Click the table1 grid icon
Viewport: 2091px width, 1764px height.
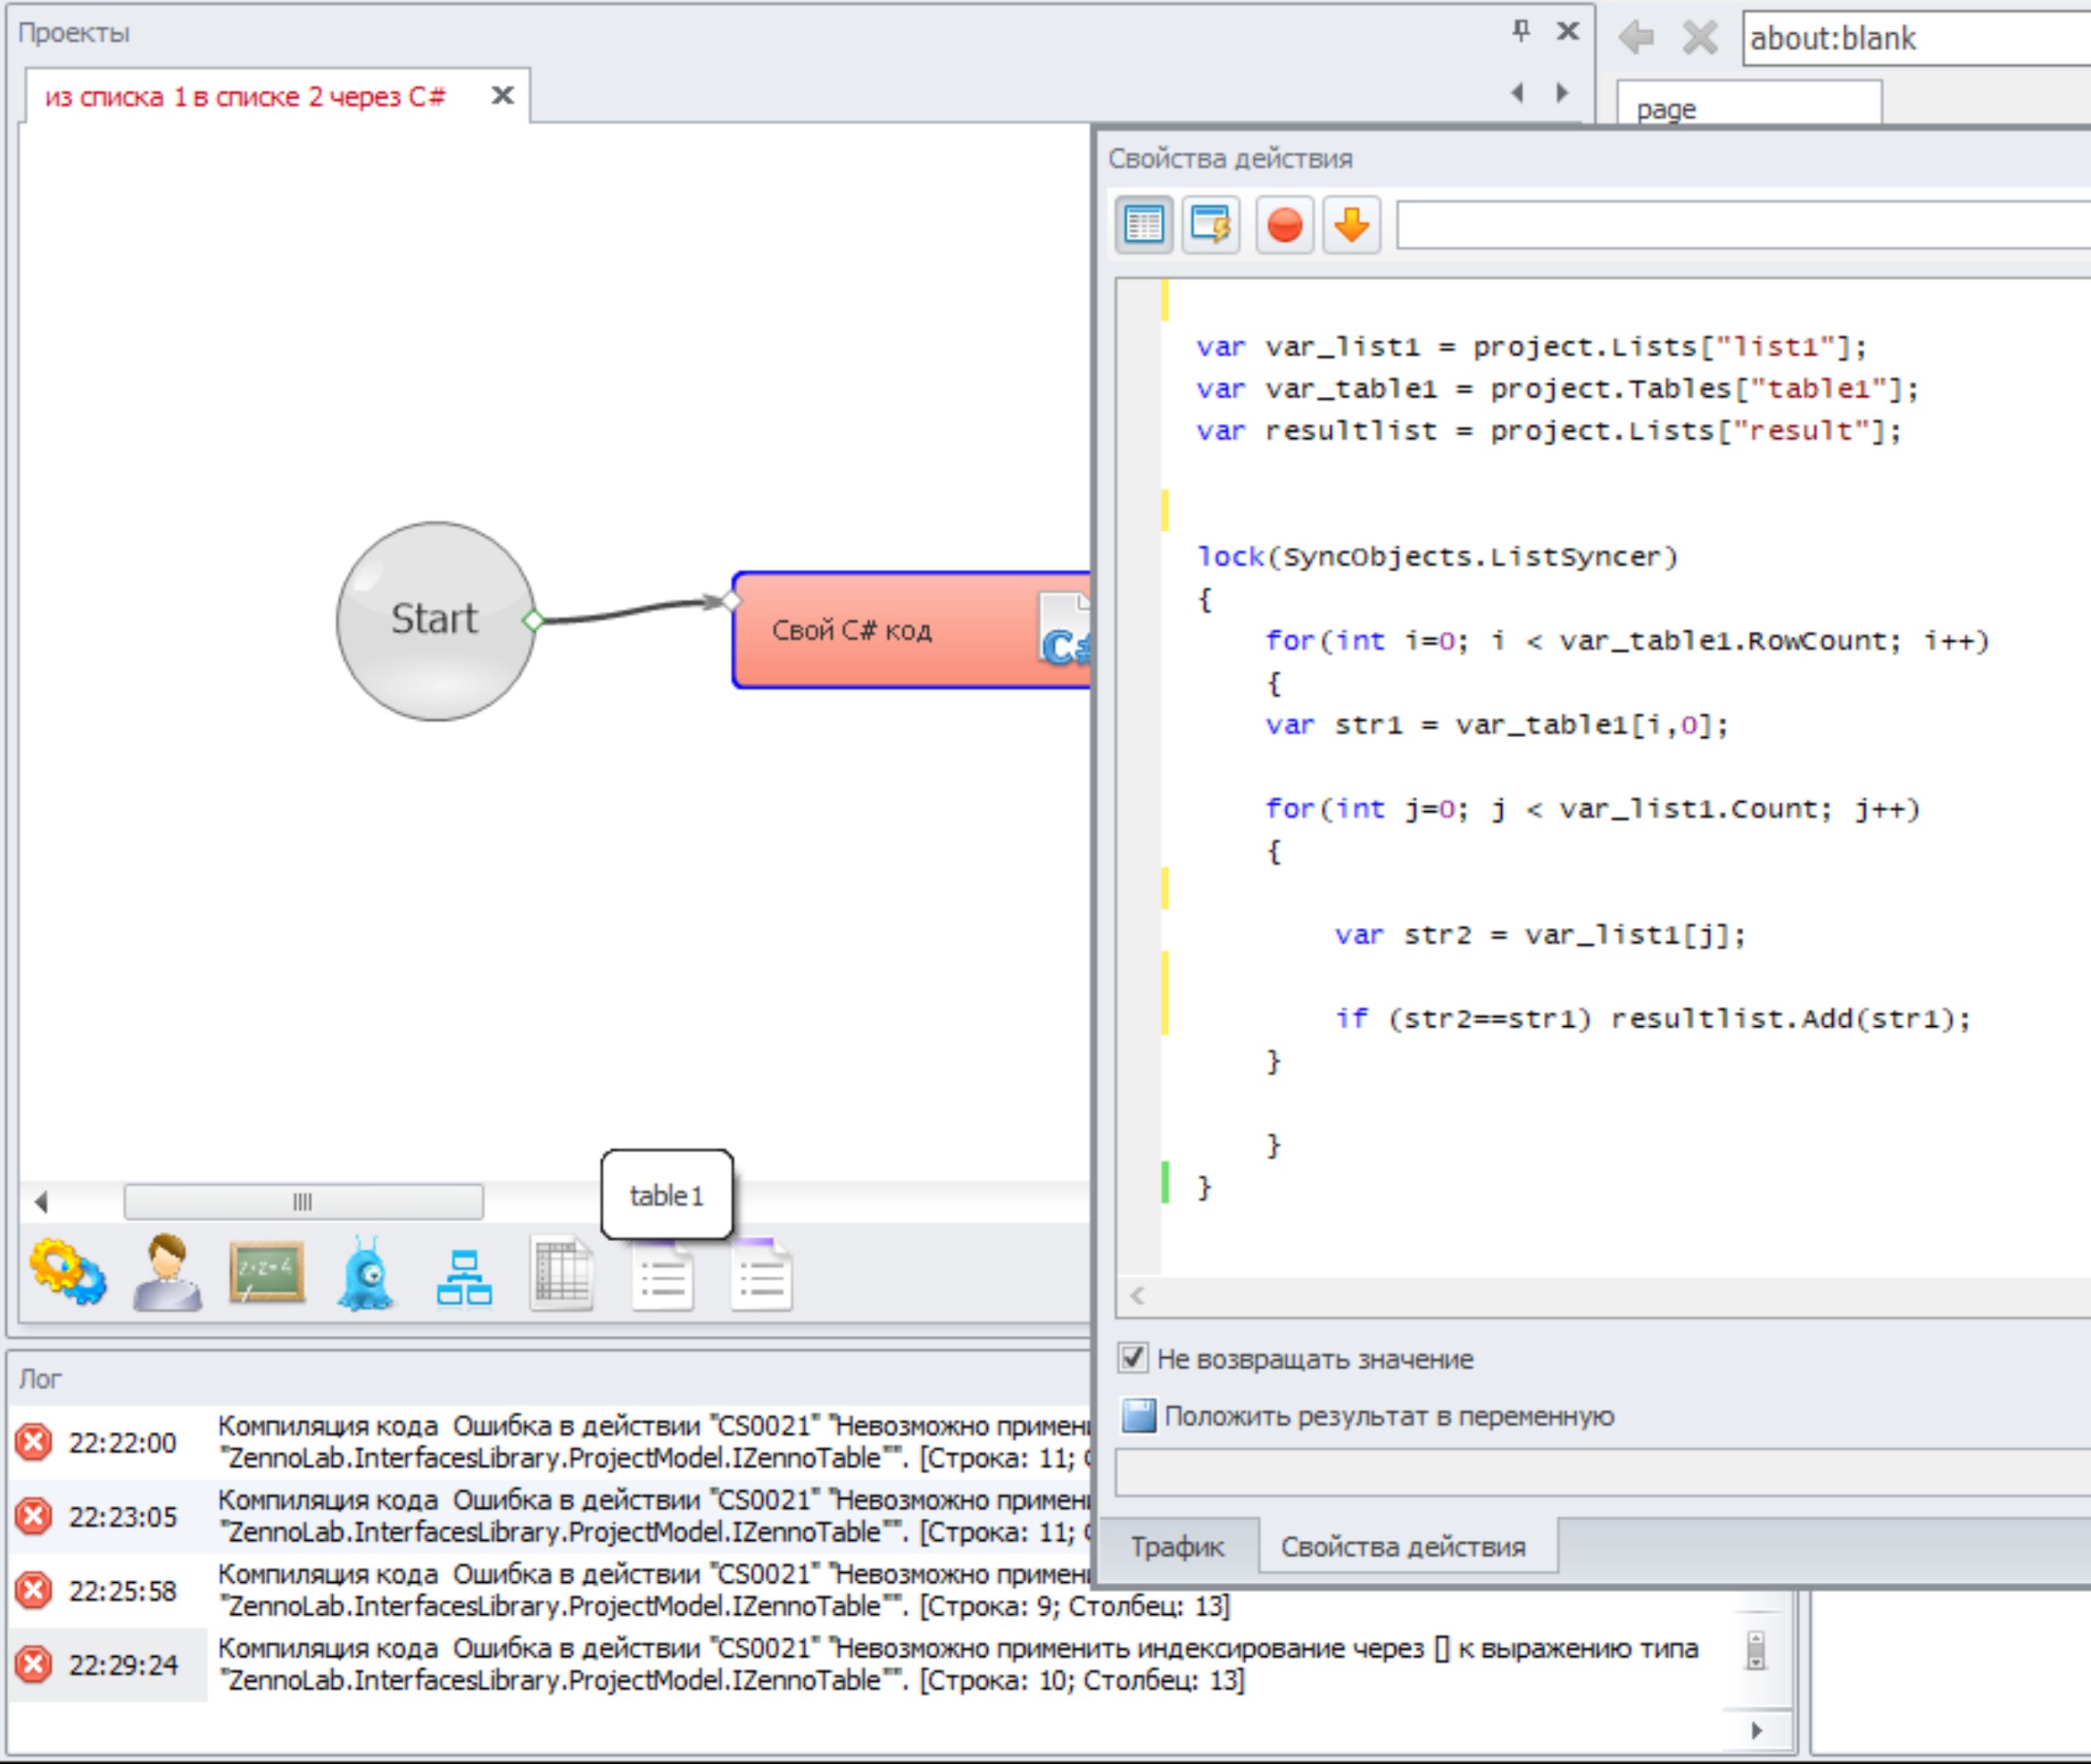point(561,1275)
